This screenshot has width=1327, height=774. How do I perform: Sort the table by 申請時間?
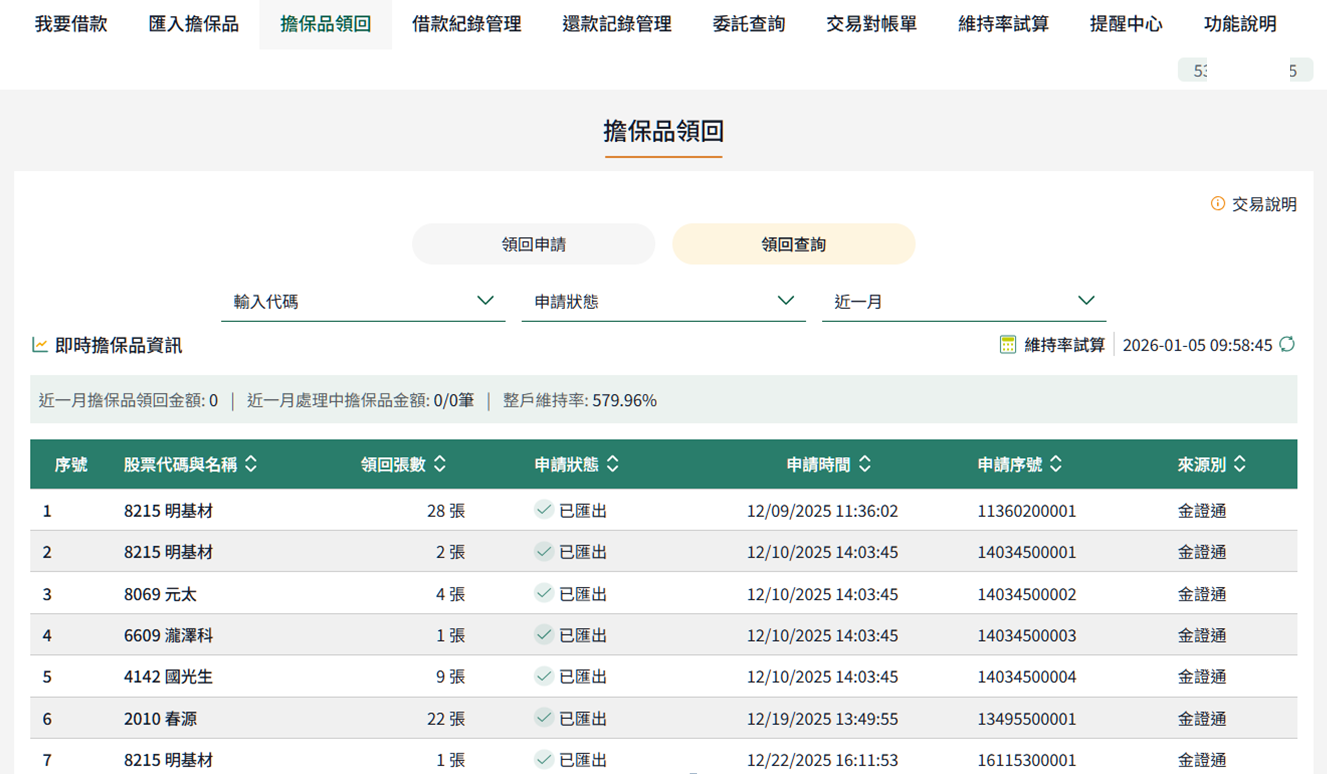pyautogui.click(x=865, y=464)
